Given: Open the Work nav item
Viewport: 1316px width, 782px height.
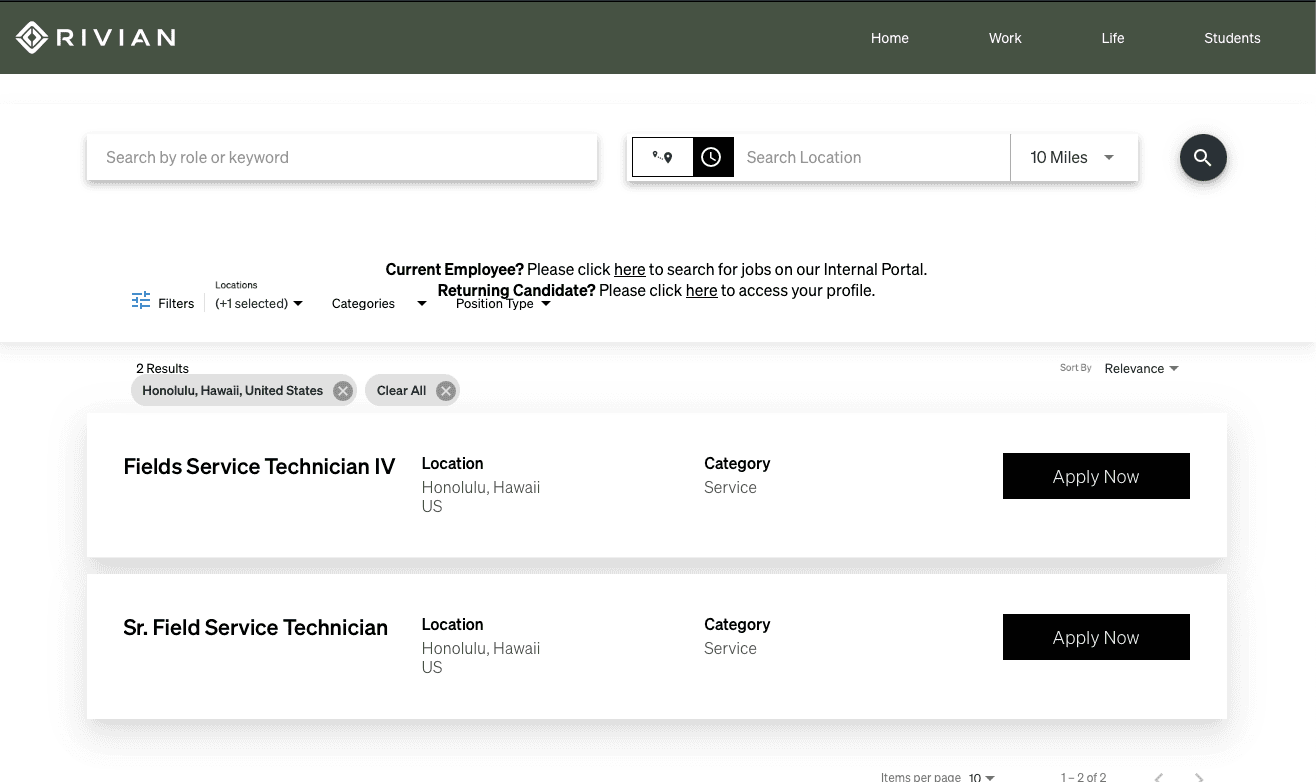Looking at the screenshot, I should [x=1005, y=38].
